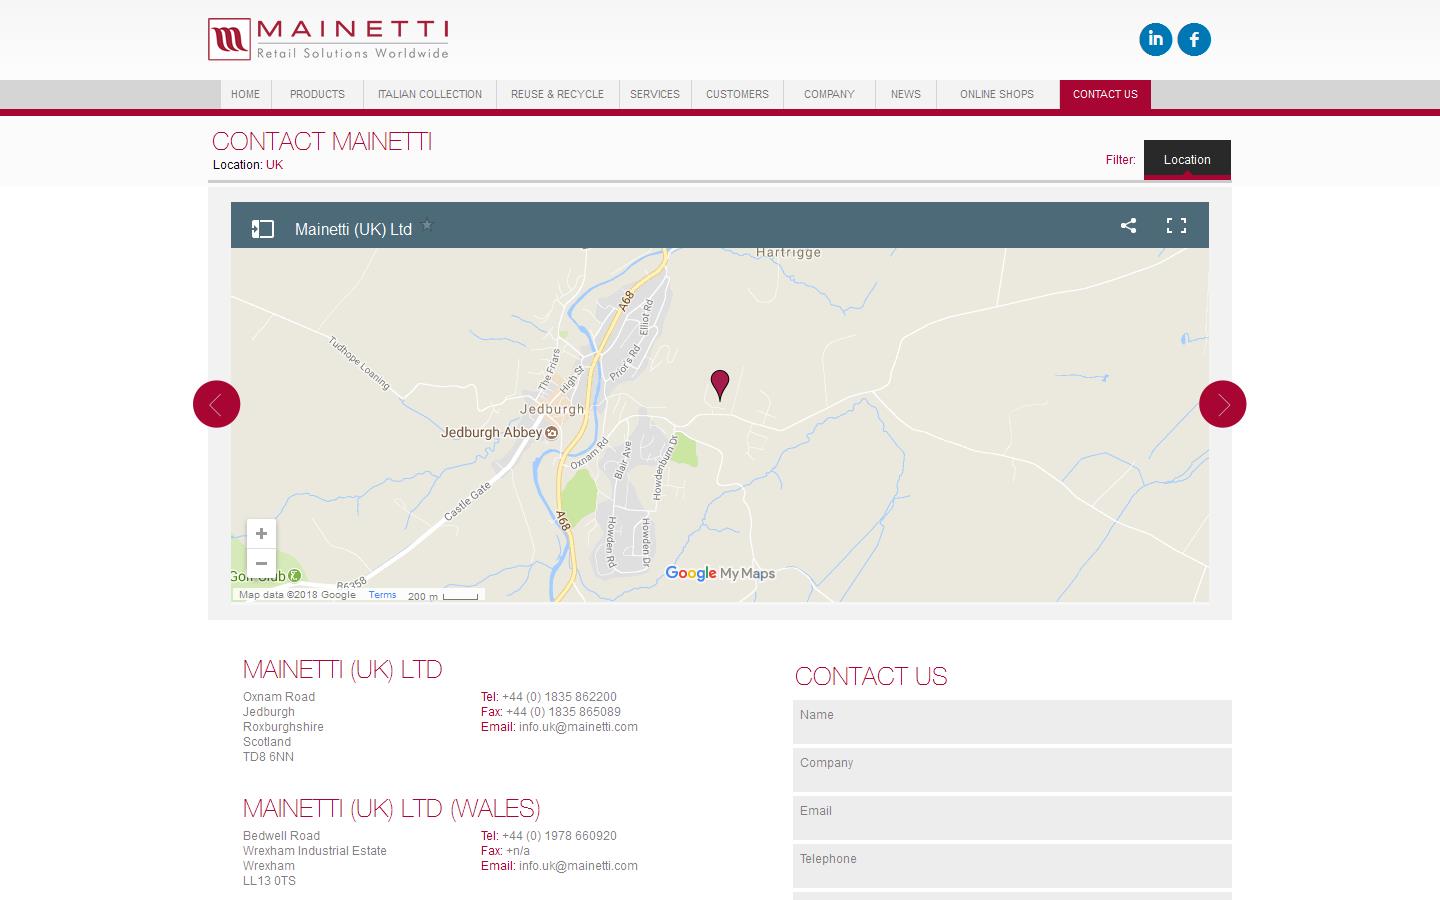The image size is (1440, 900).
Task: Select the Contact Us menu tab
Action: 1105,94
